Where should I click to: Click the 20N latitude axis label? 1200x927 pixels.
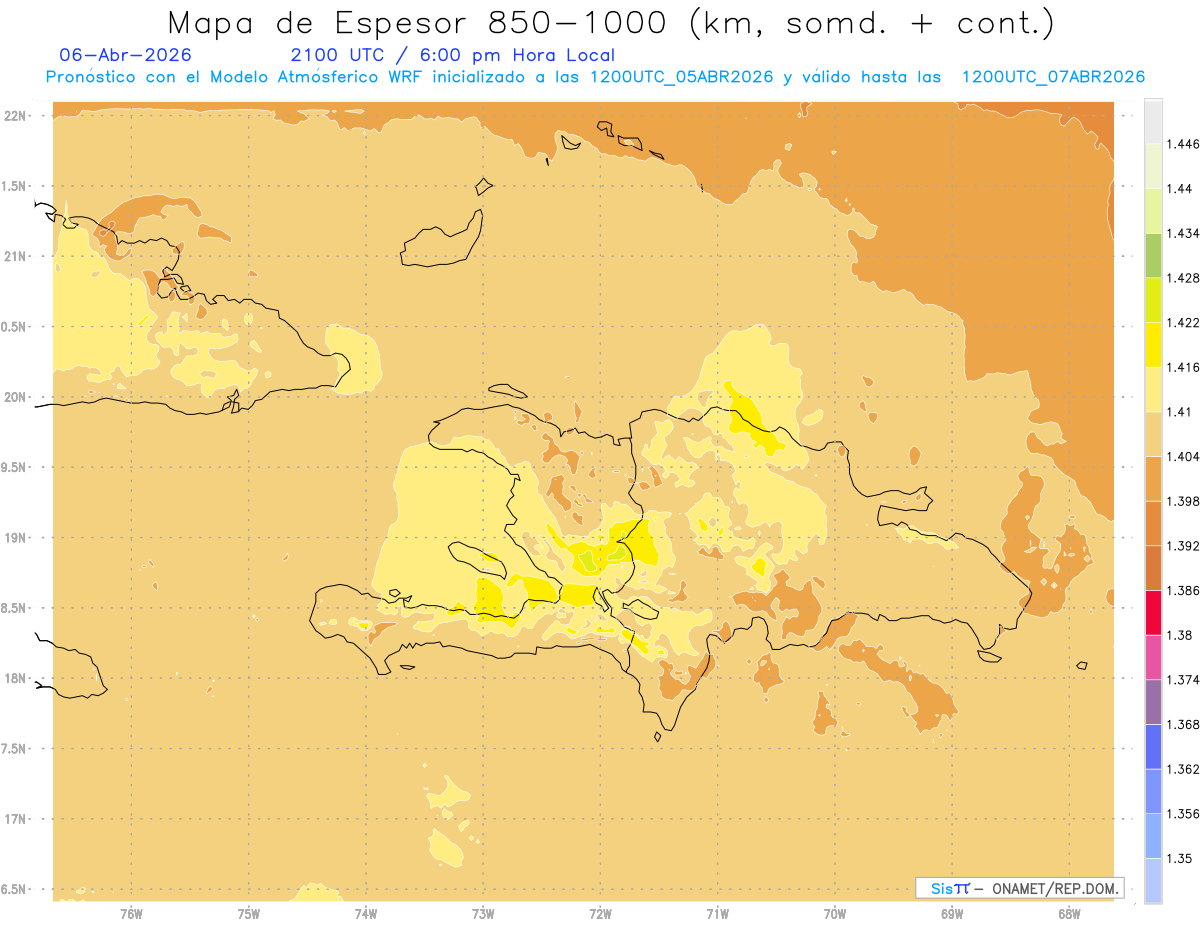point(16,397)
